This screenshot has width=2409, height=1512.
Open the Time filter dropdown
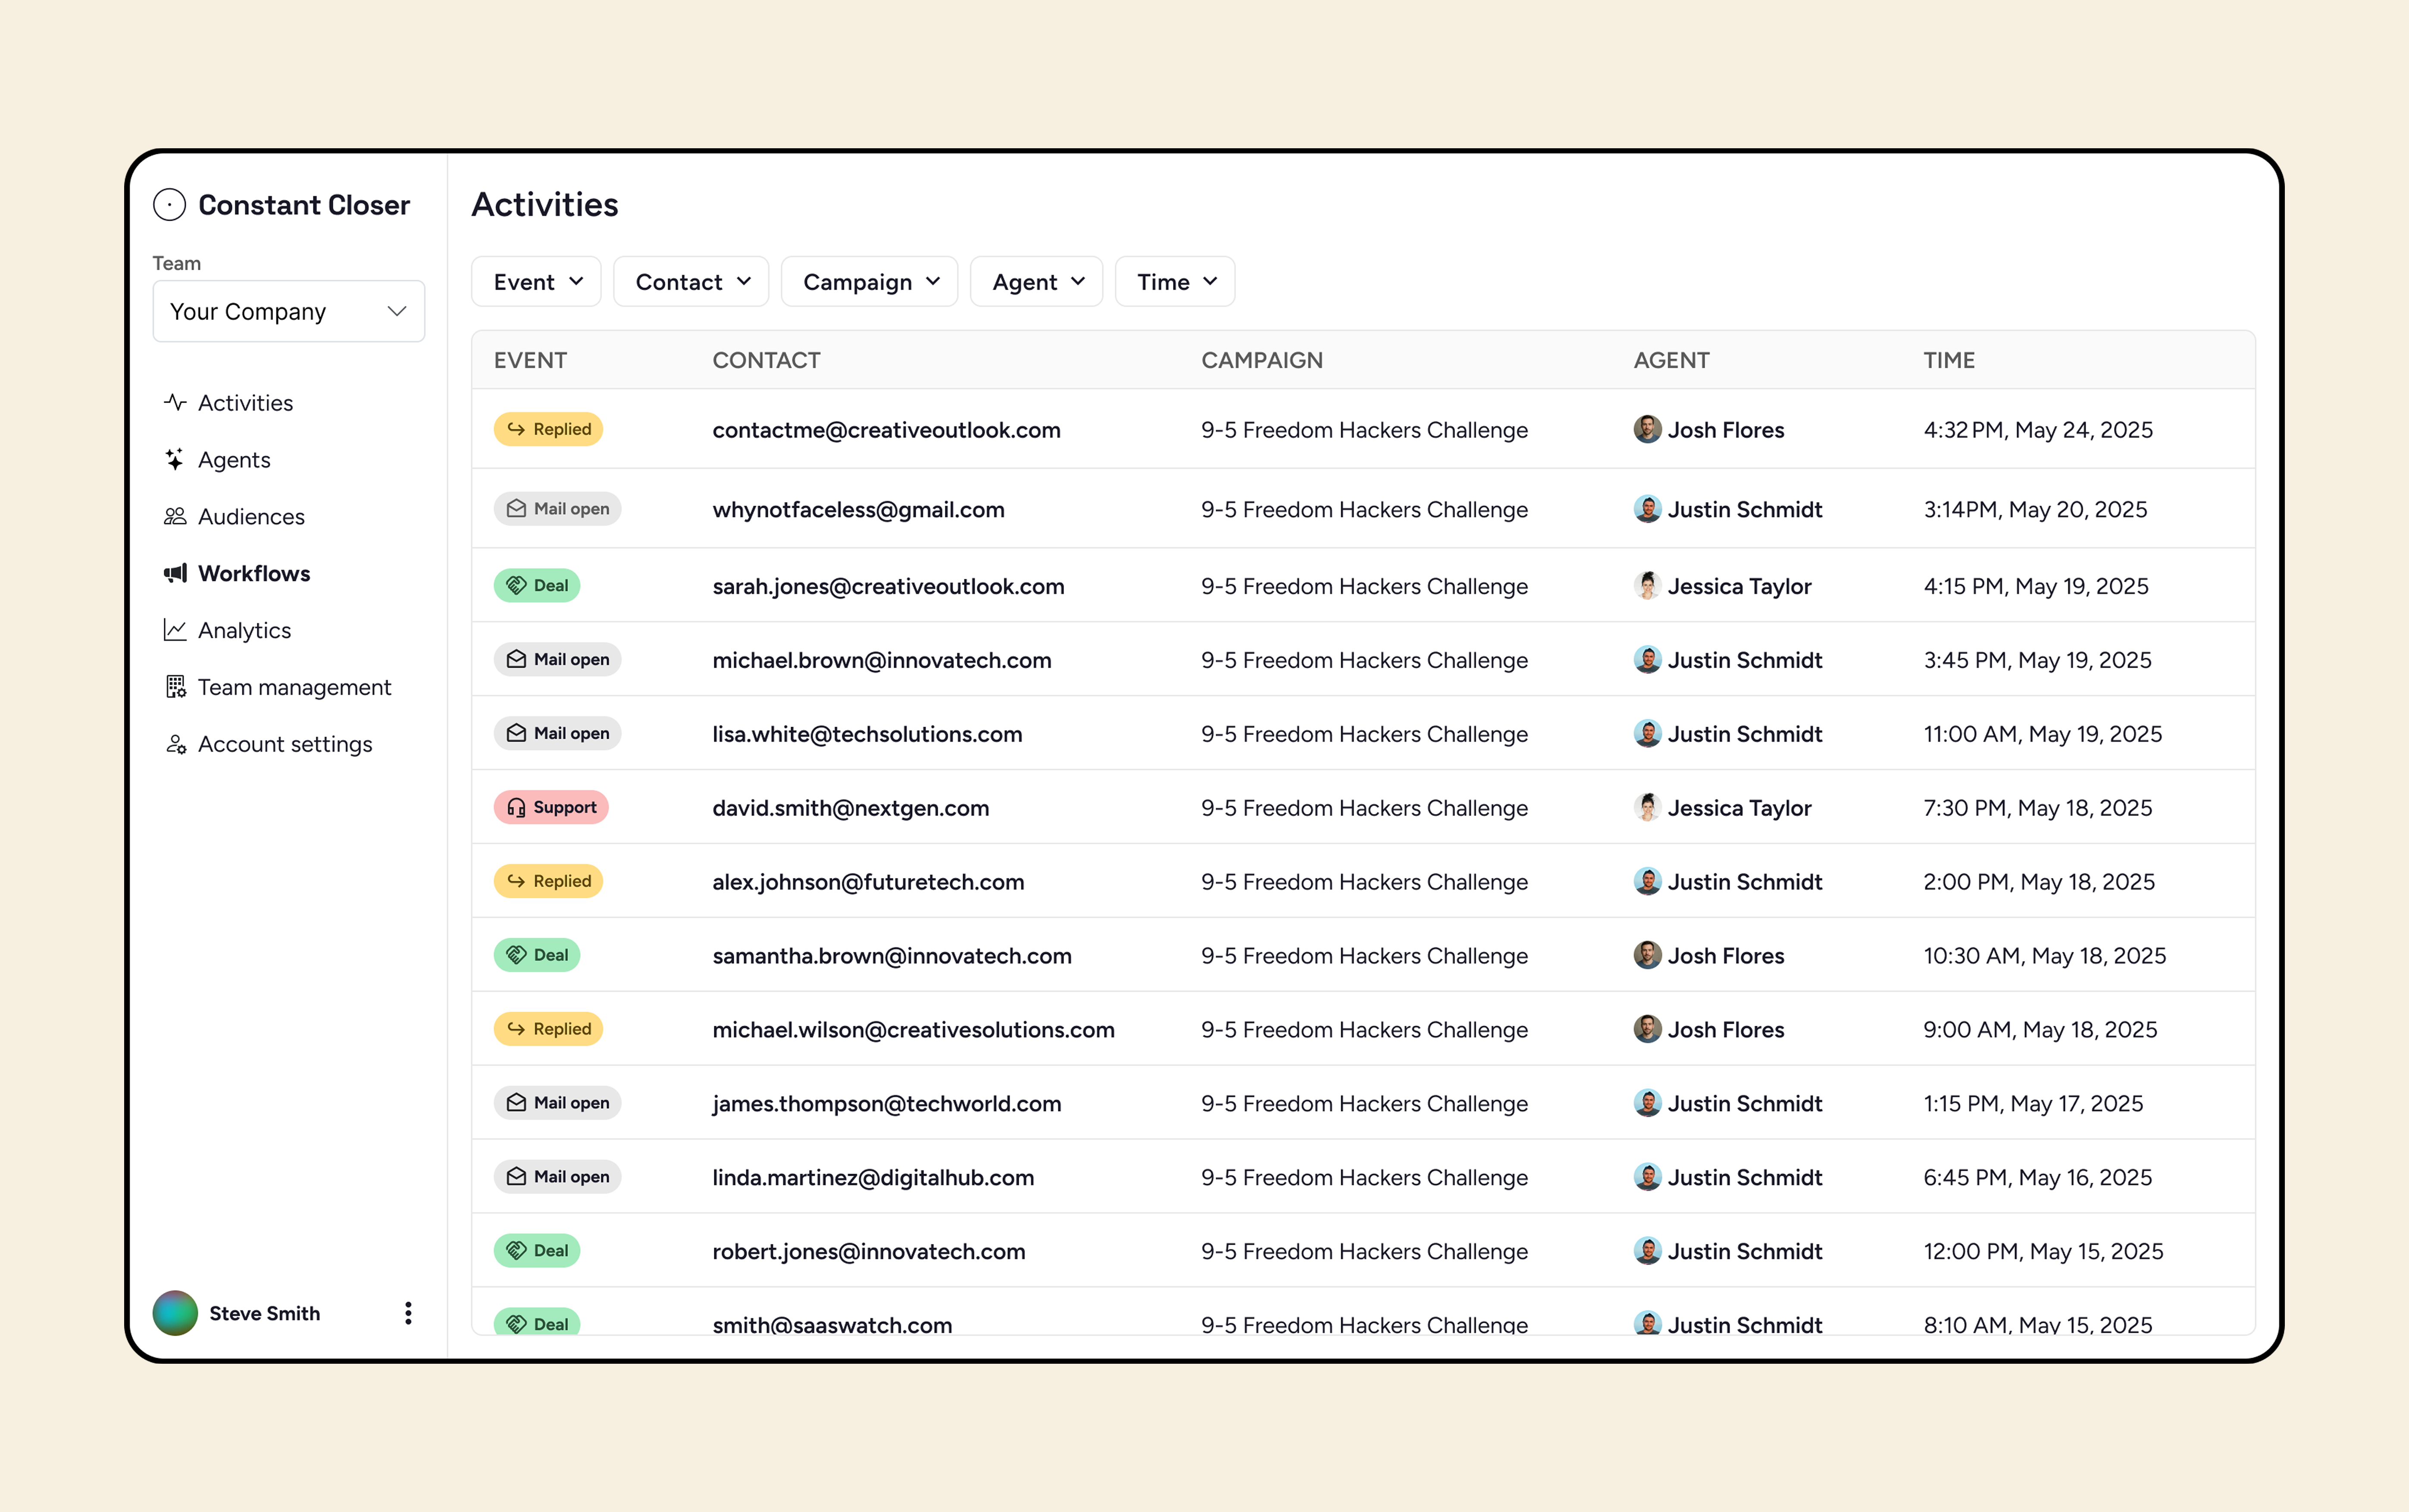(1175, 282)
